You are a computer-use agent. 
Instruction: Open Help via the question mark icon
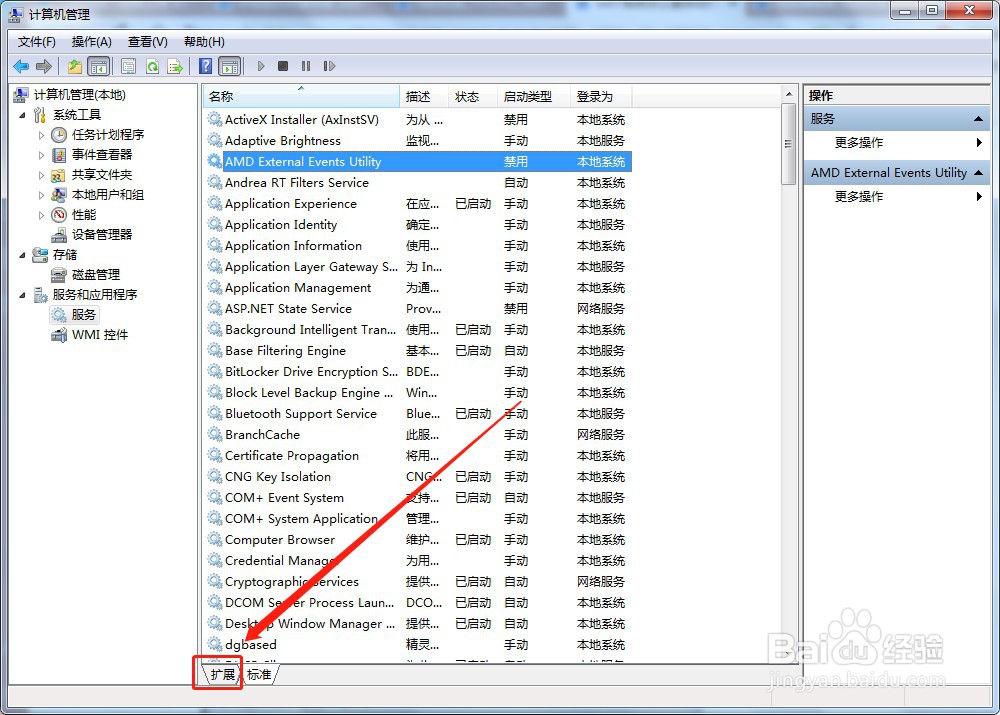204,66
